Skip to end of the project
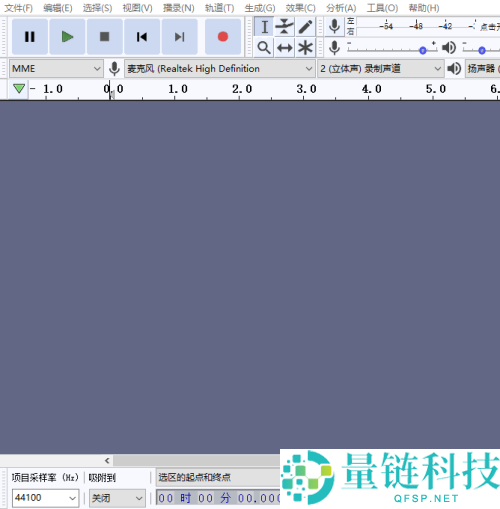Screen dimensions: 500x509 point(180,37)
